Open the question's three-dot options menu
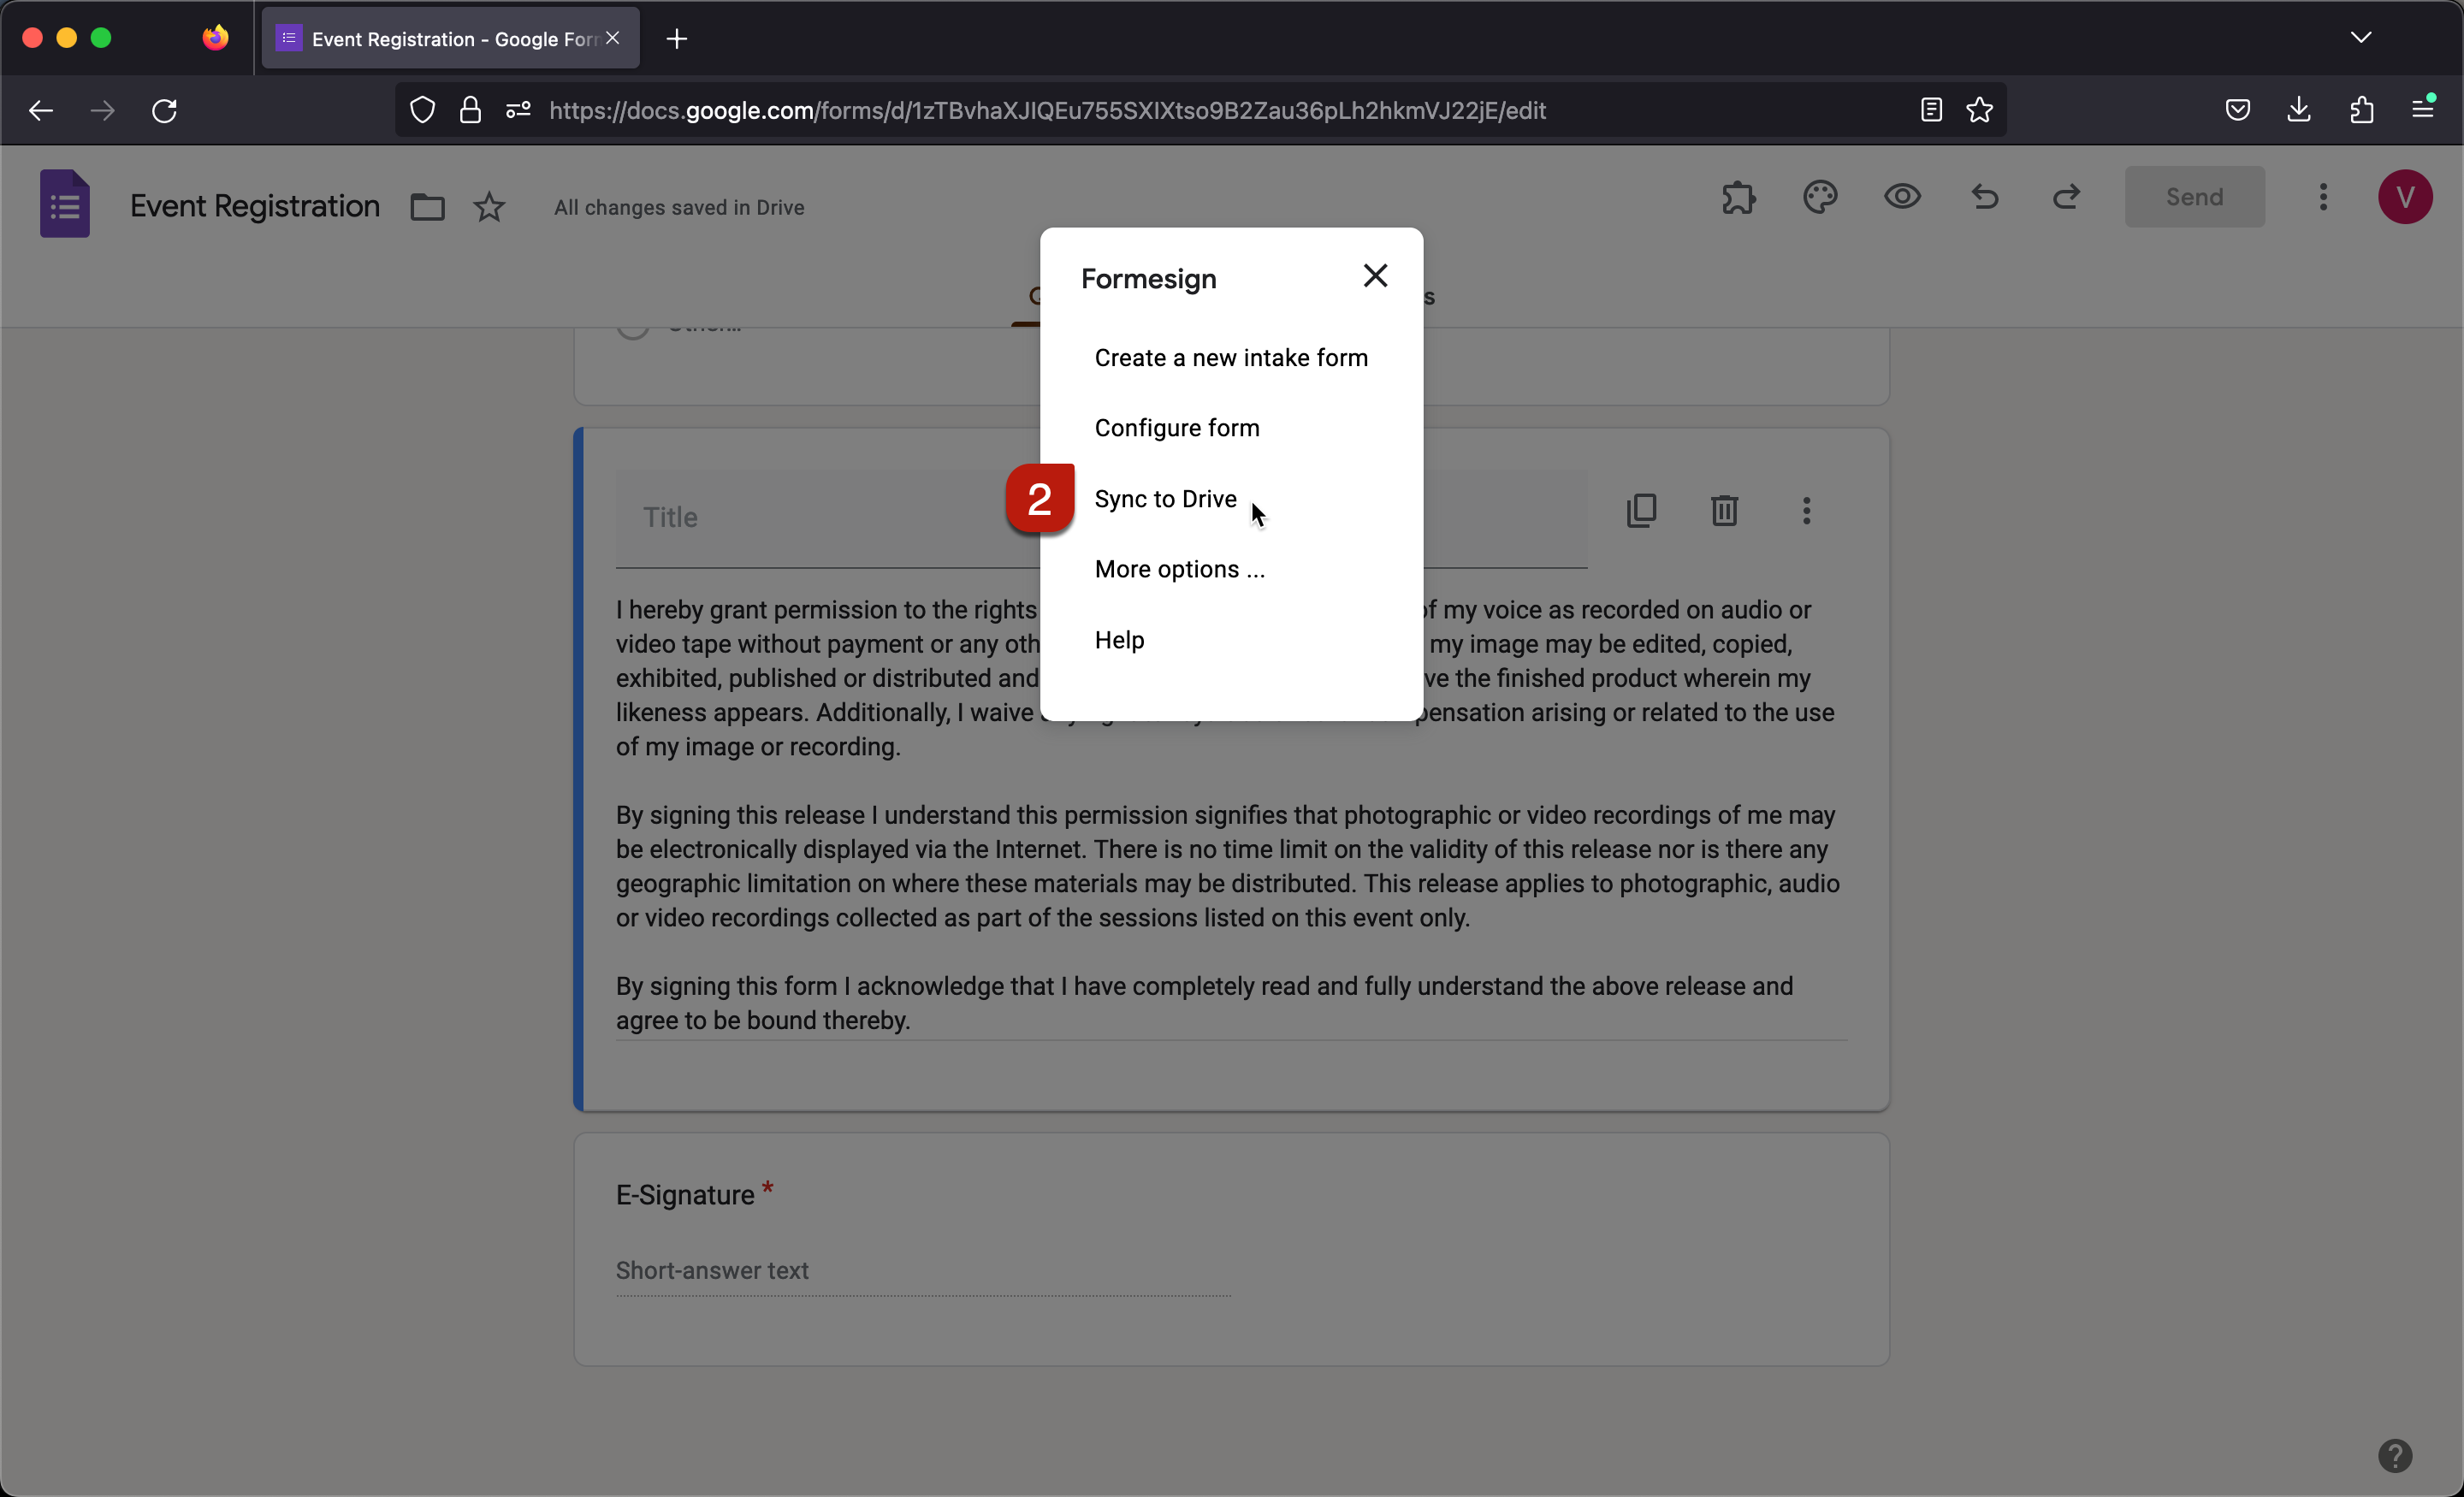 (x=1806, y=510)
